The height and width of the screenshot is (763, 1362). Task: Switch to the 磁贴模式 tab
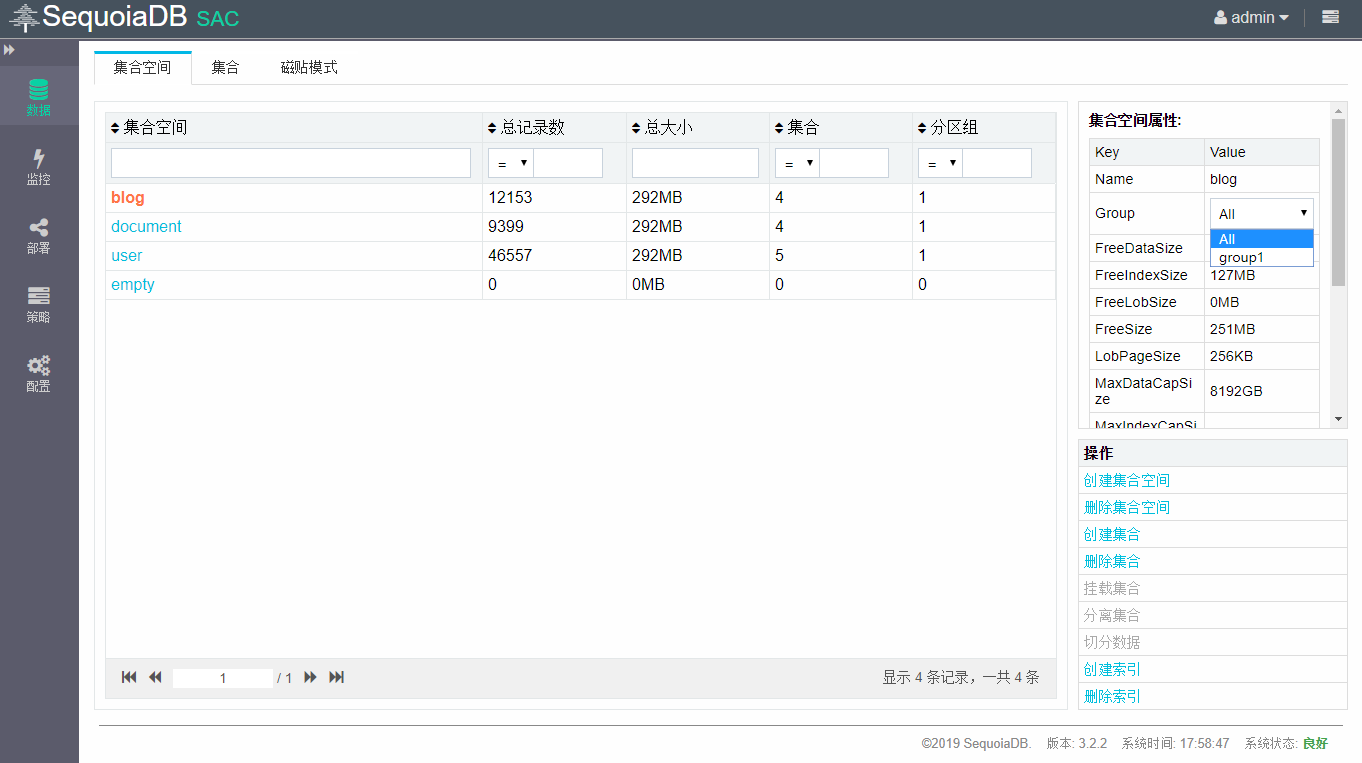309,67
